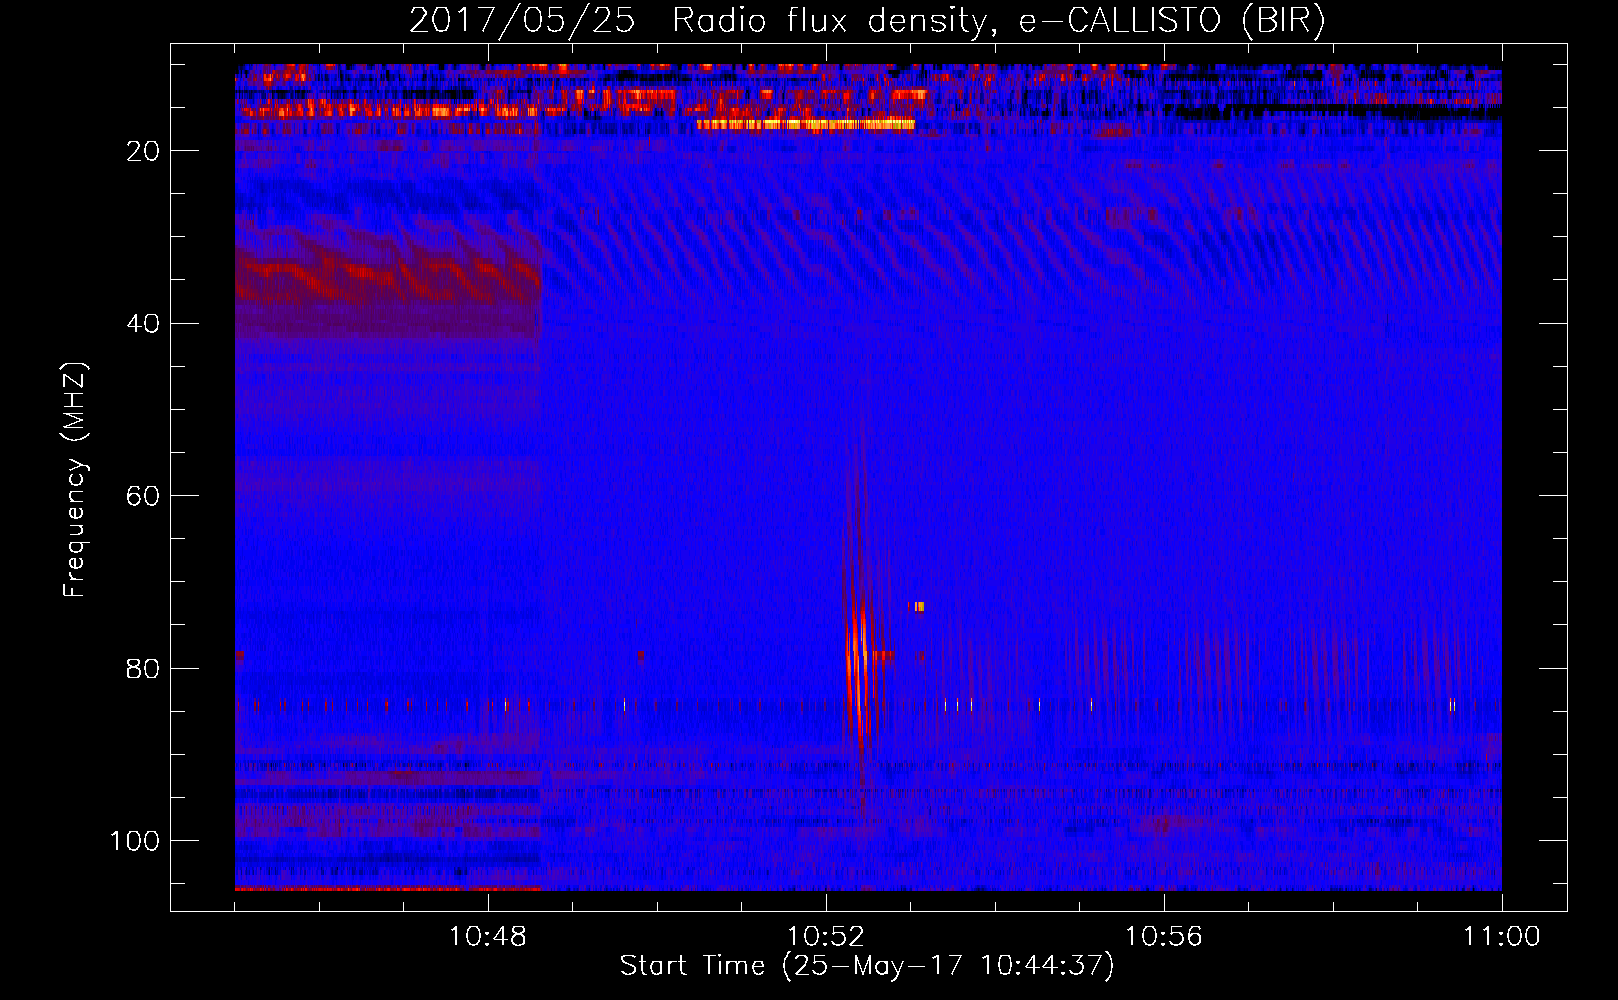The width and height of the screenshot is (1618, 1000).
Task: Click the '11:00' time tick label
Action: pos(1502,937)
